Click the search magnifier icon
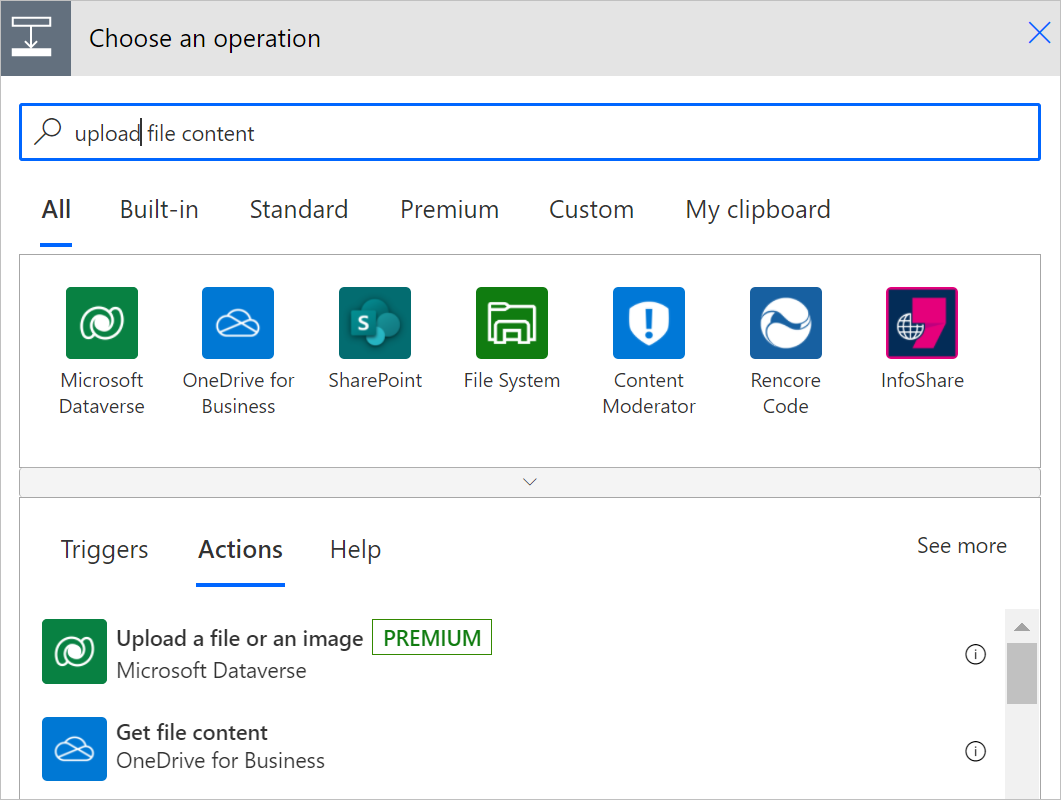This screenshot has height=800, width=1061. pos(48,131)
